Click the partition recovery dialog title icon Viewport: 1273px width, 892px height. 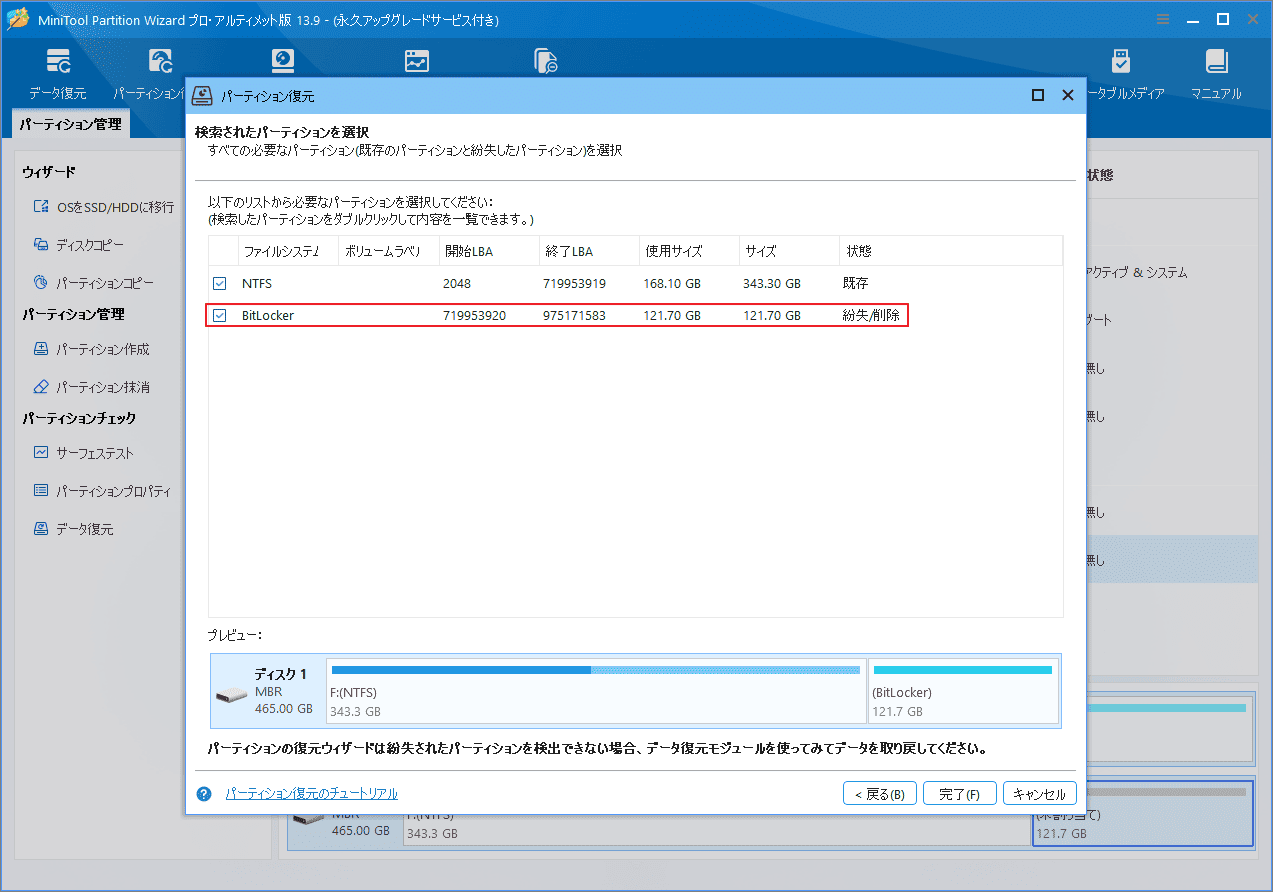(x=203, y=95)
